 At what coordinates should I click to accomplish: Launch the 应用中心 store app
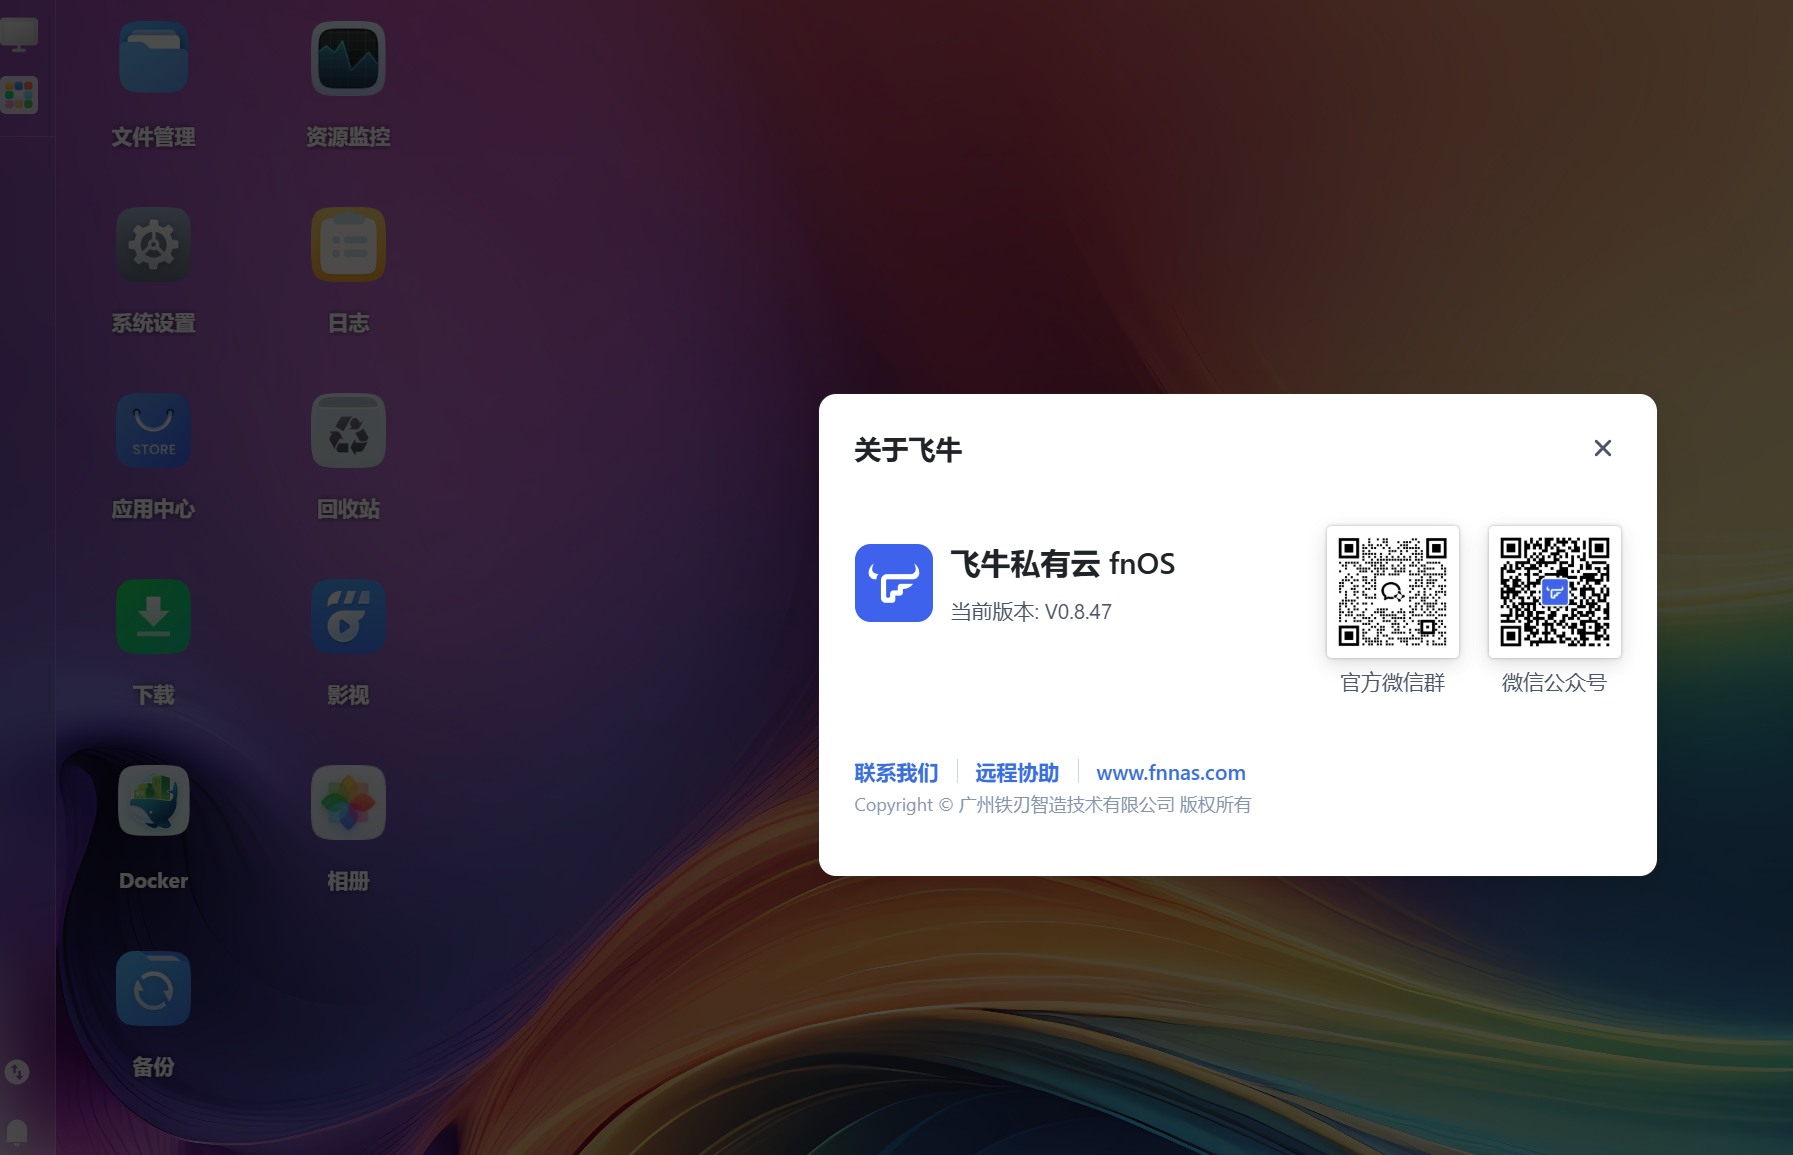(153, 431)
